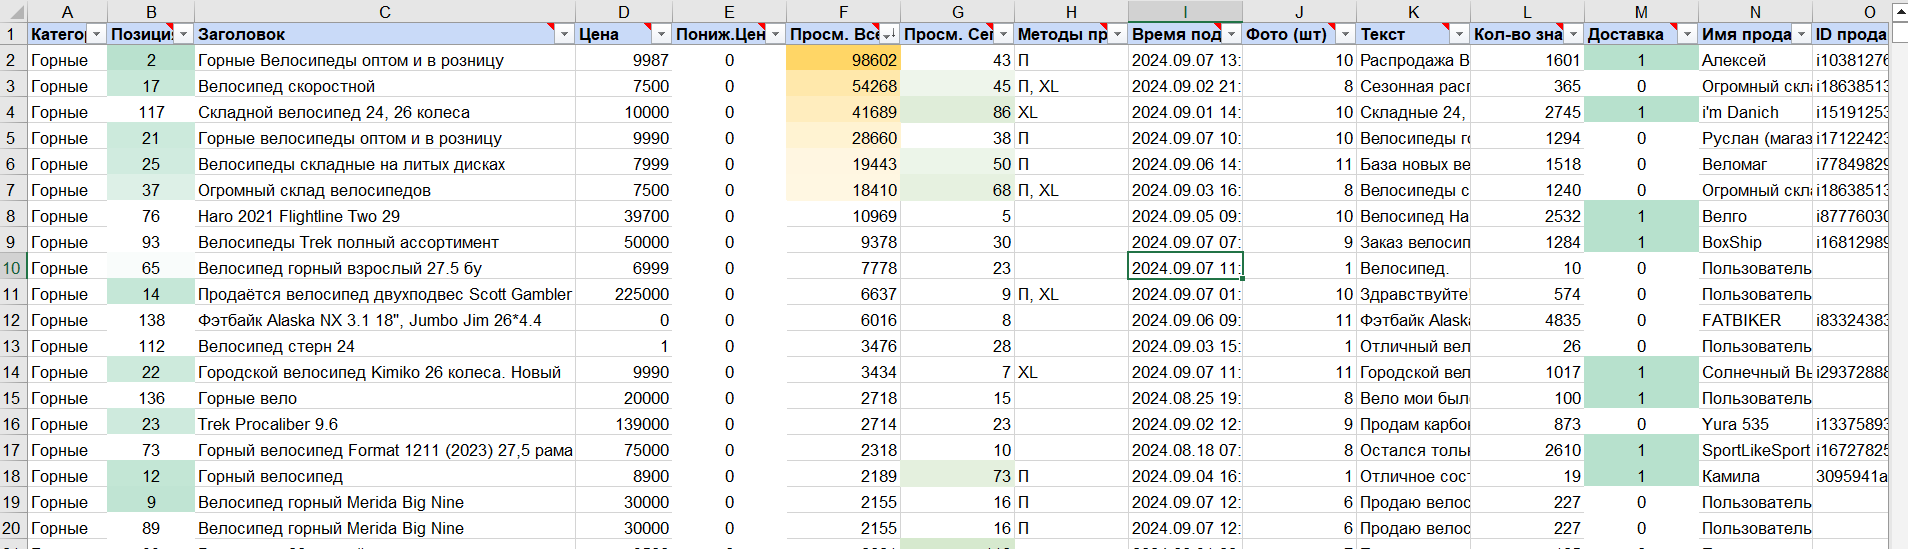Click the Select All corner triangle

tap(13, 11)
